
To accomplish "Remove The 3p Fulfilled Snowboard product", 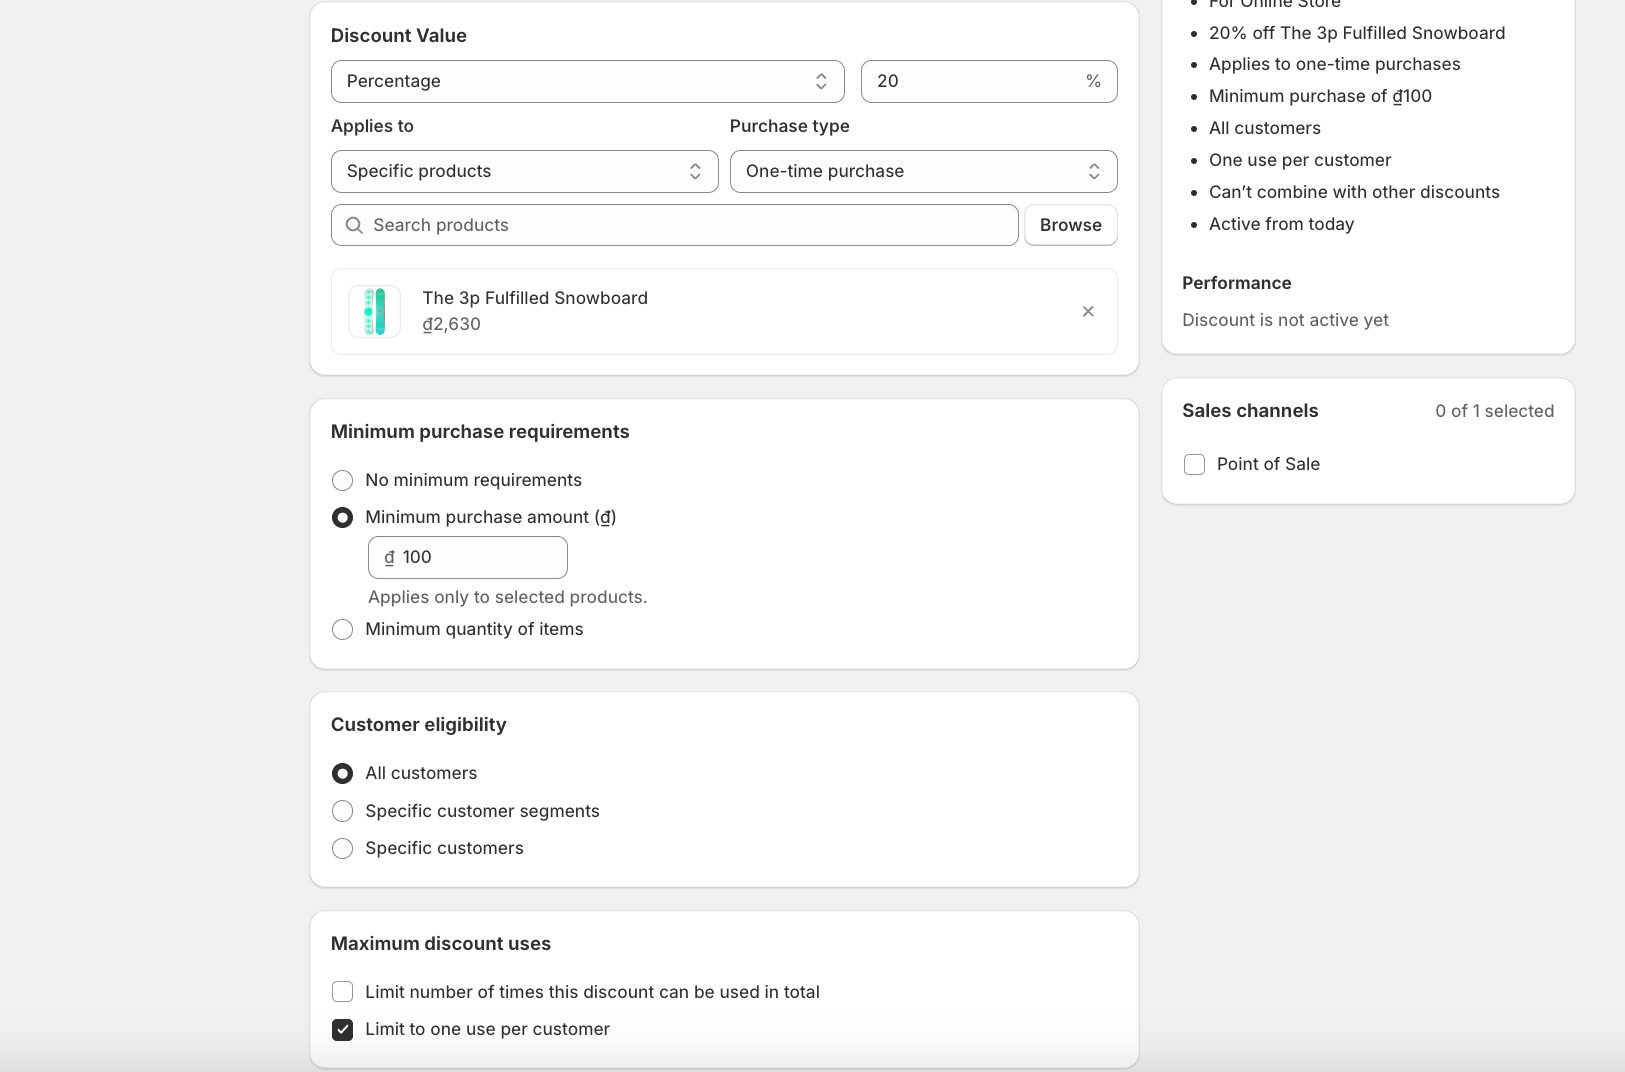I will pyautogui.click(x=1088, y=312).
